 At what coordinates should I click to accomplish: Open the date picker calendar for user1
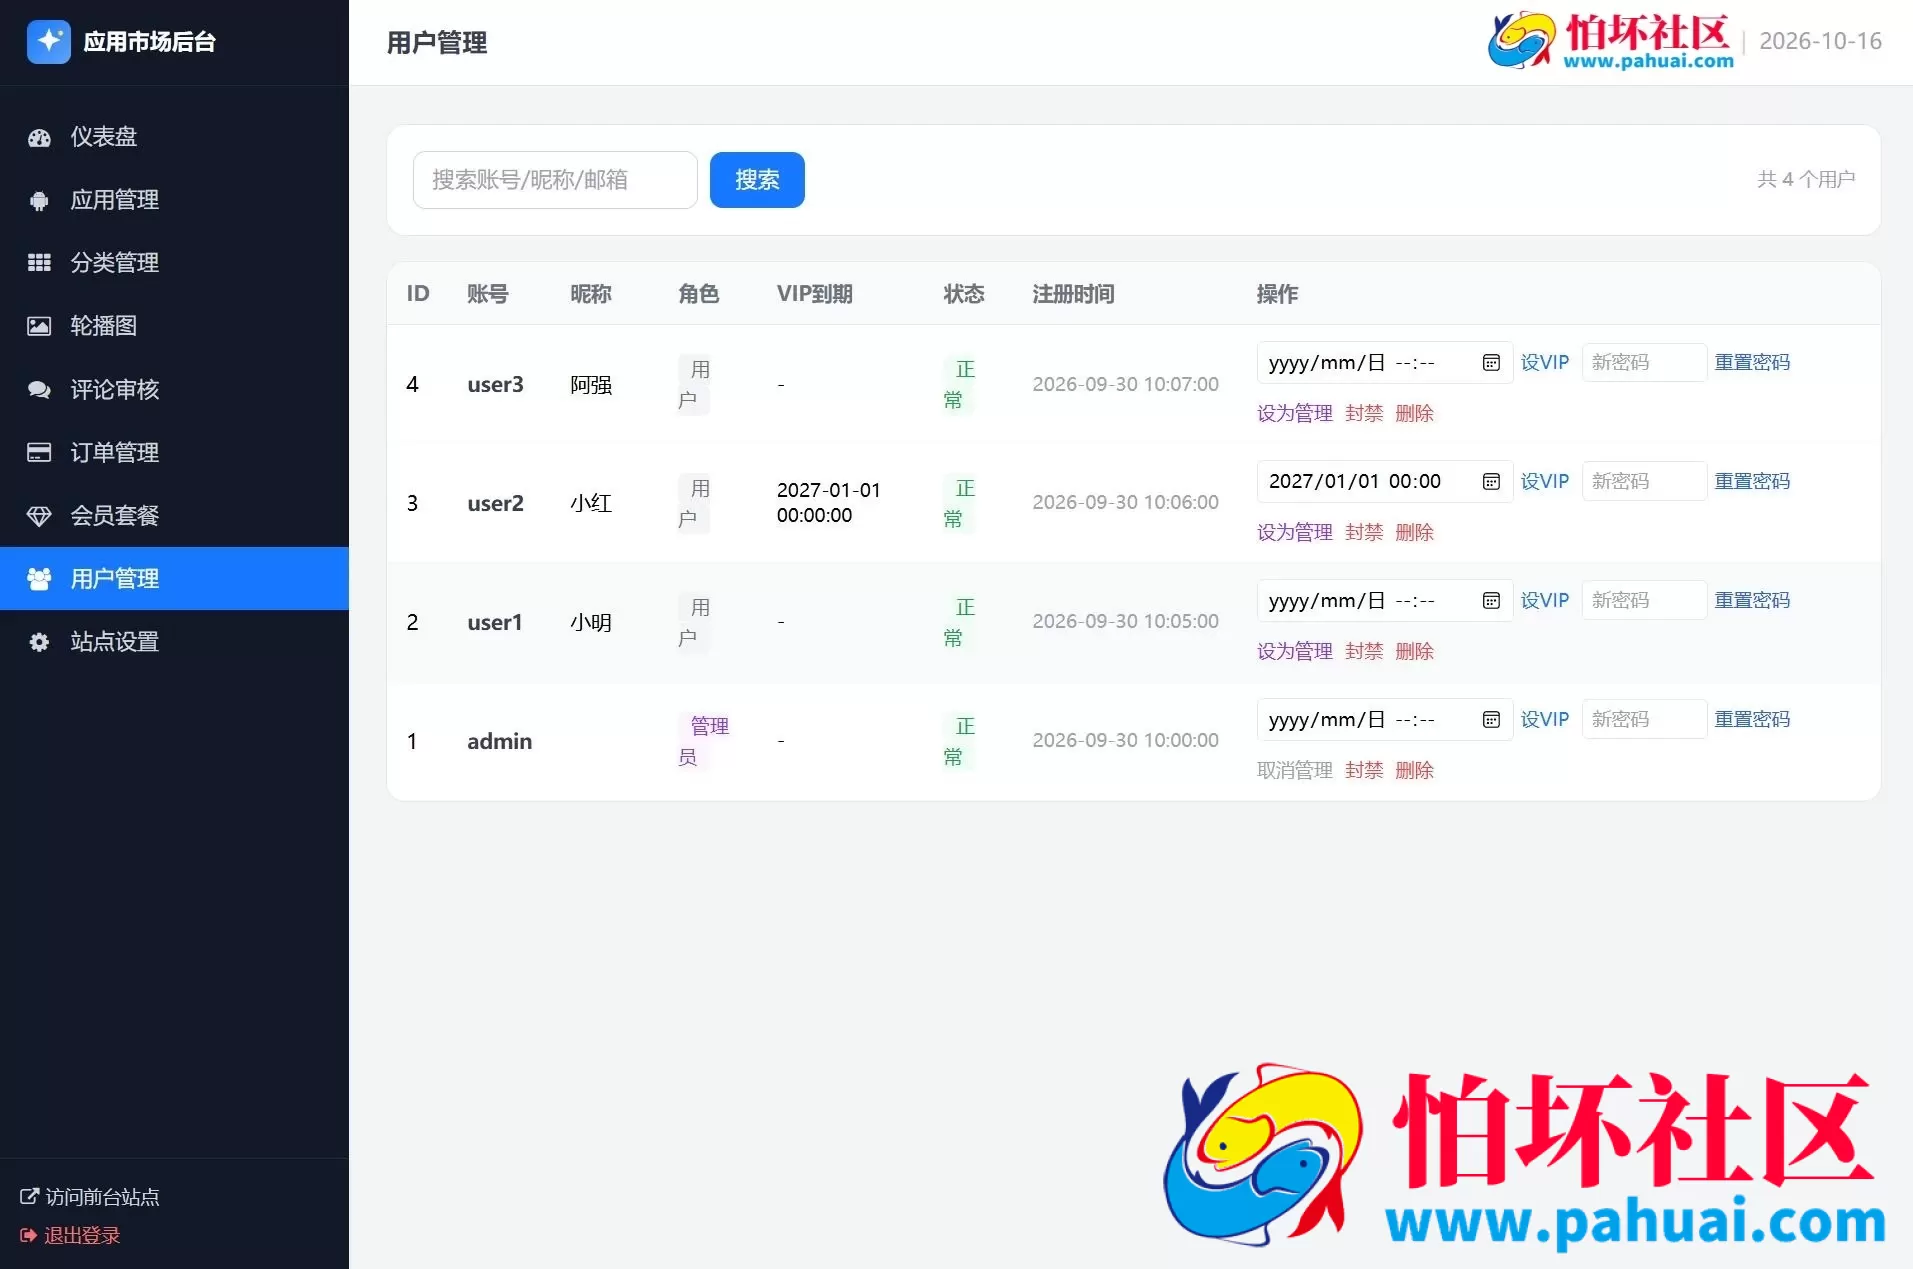pos(1491,601)
